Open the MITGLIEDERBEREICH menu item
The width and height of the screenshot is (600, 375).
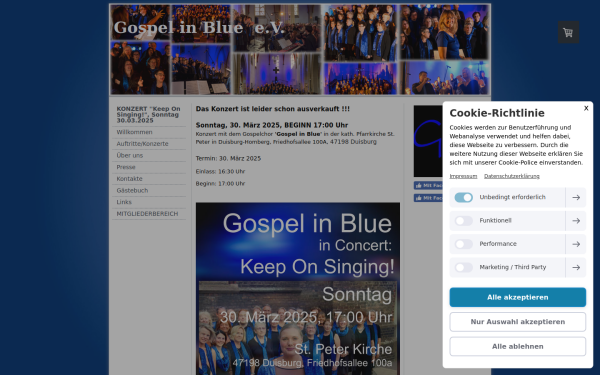click(x=149, y=214)
